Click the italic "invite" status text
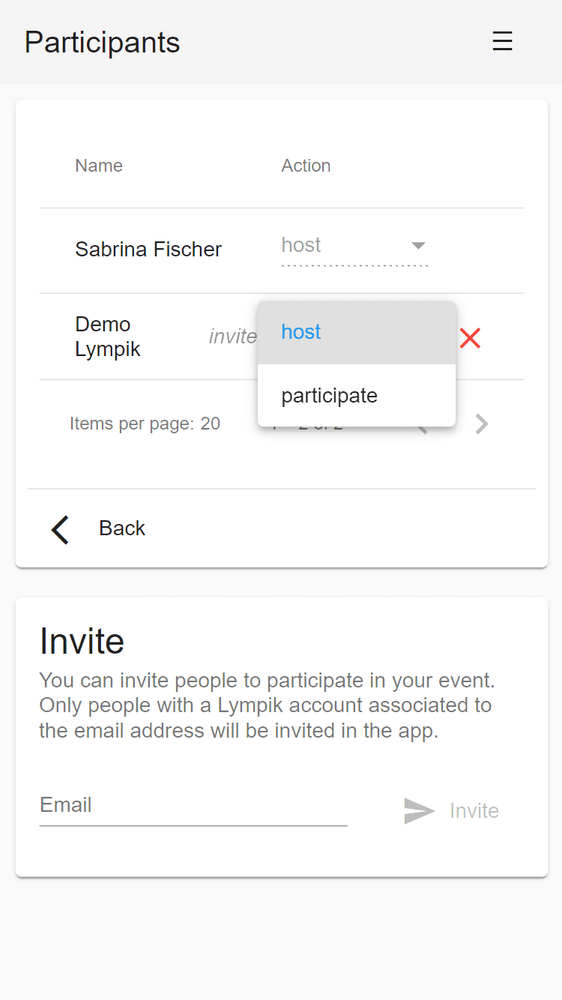Screen dimensions: 562x1000 (x=233, y=337)
